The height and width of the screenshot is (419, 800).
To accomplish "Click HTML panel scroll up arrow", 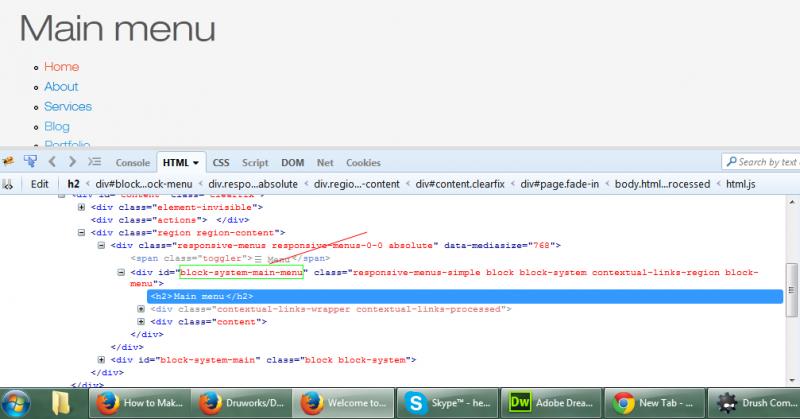I will pyautogui.click(x=791, y=202).
